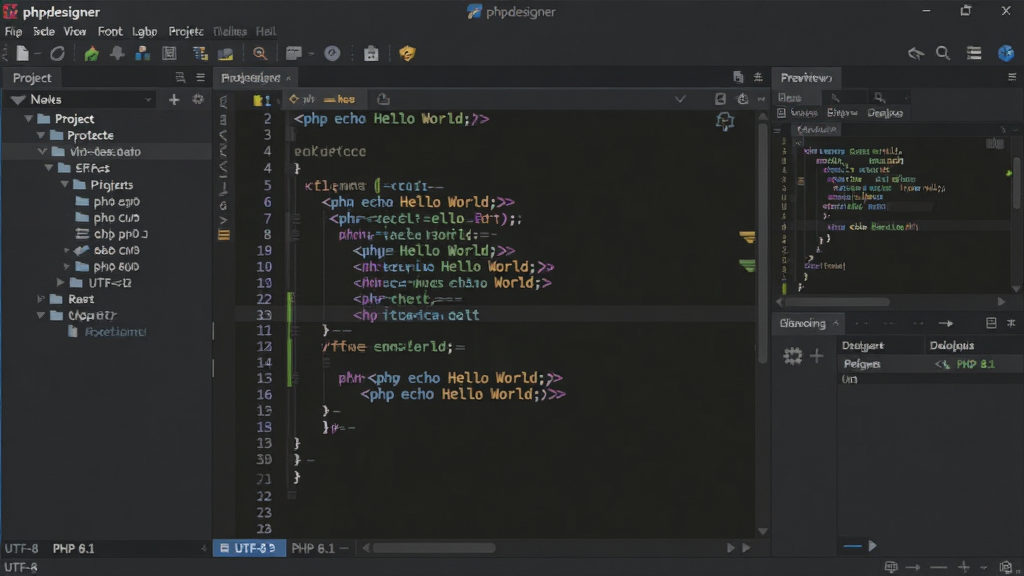Click the yellow lines marker in the editor gutter
This screenshot has height=576, width=1024.
click(224, 234)
